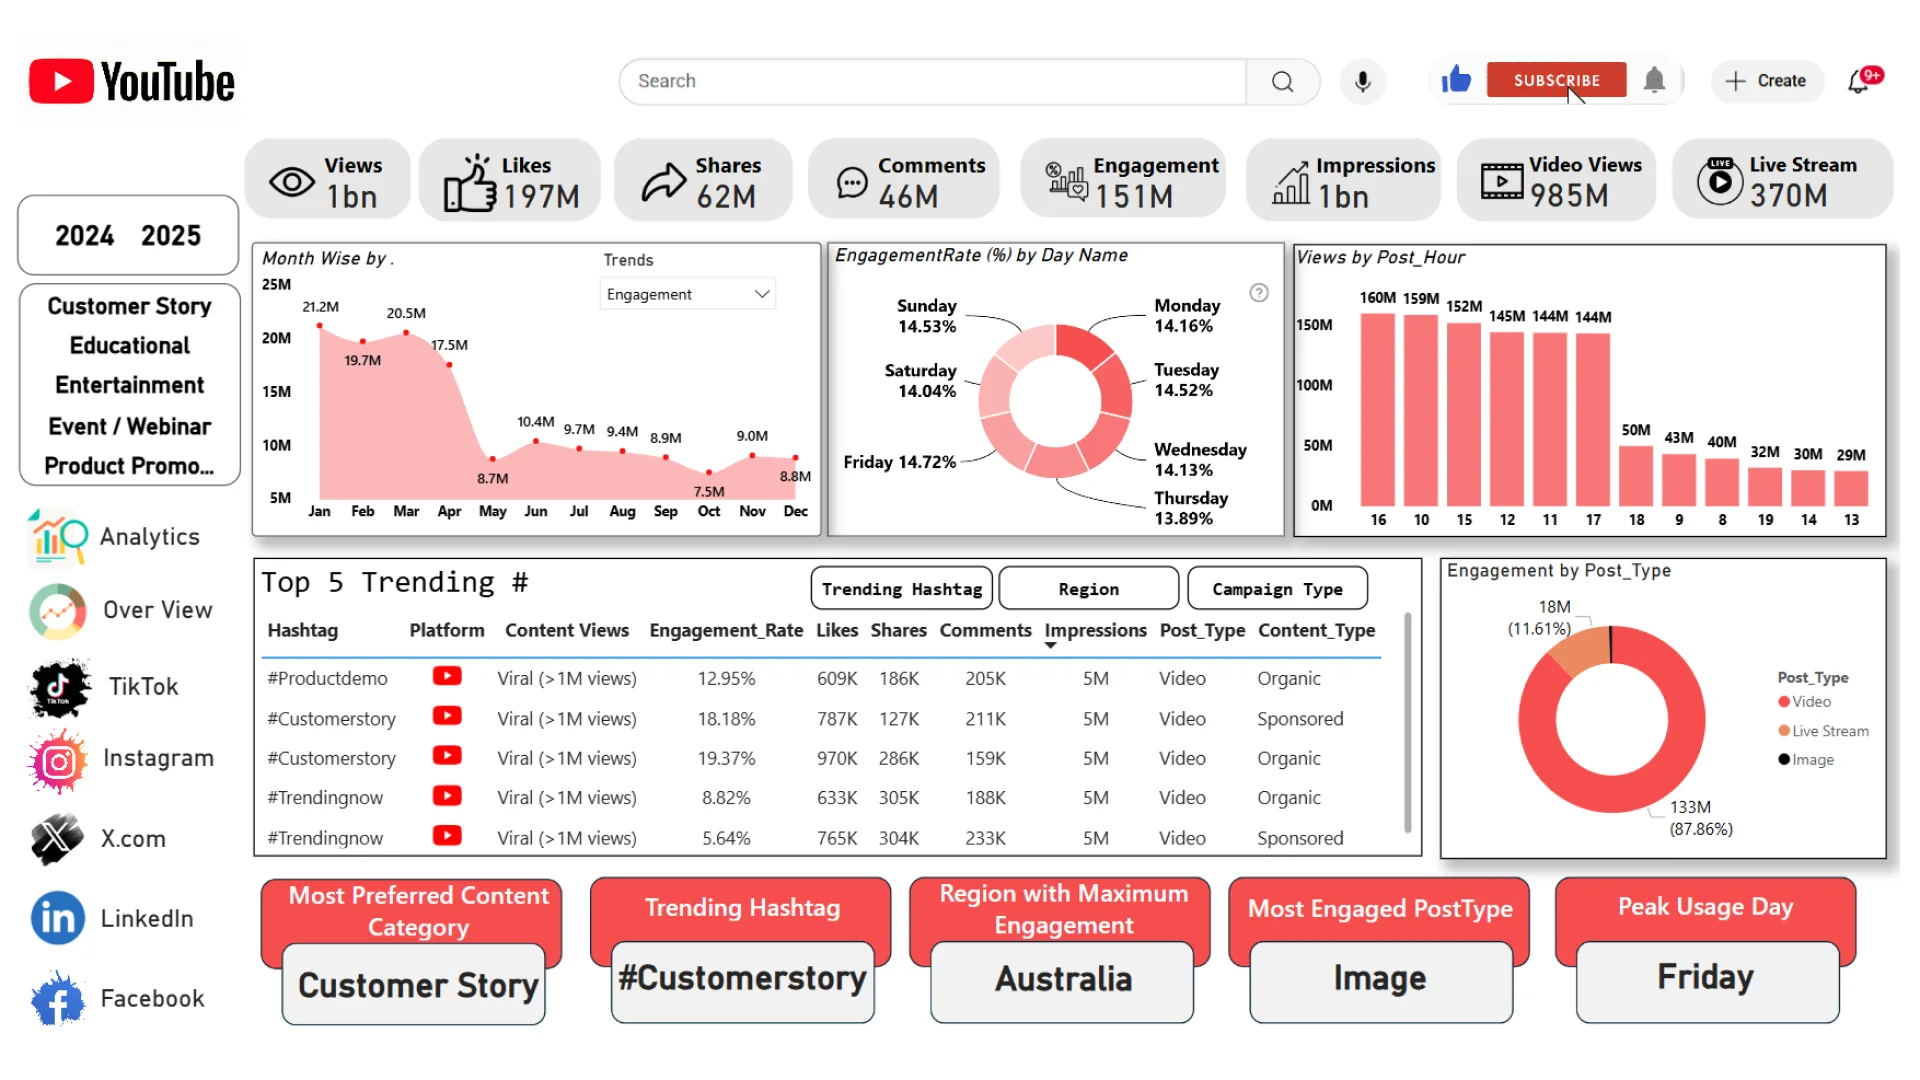Screen dimensions: 1920x1080
Task: Click the Most Engaged PostType Image card
Action: pos(1380,980)
